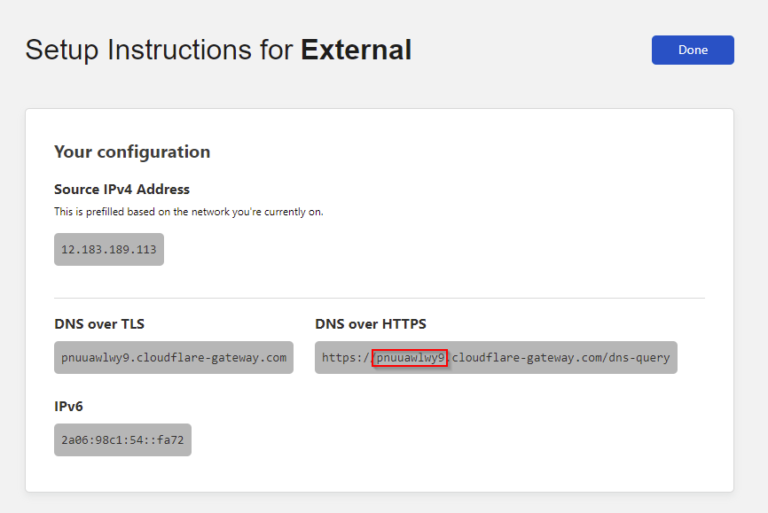
Task: Click the blue Done button
Action: tap(692, 50)
